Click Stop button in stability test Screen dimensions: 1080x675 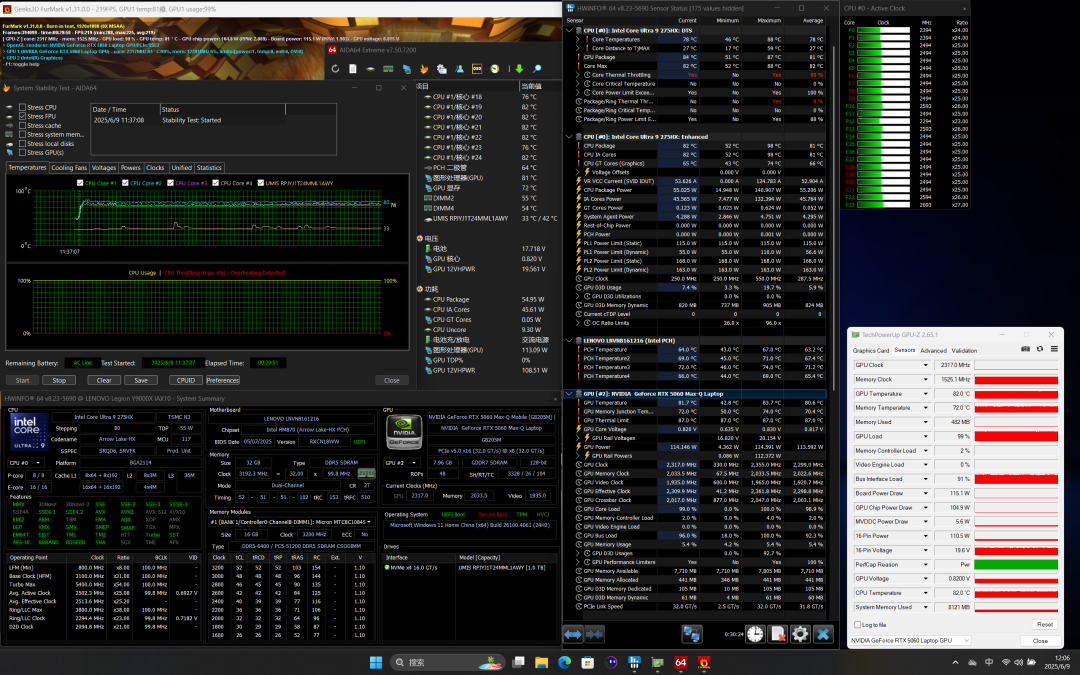[x=59, y=380]
